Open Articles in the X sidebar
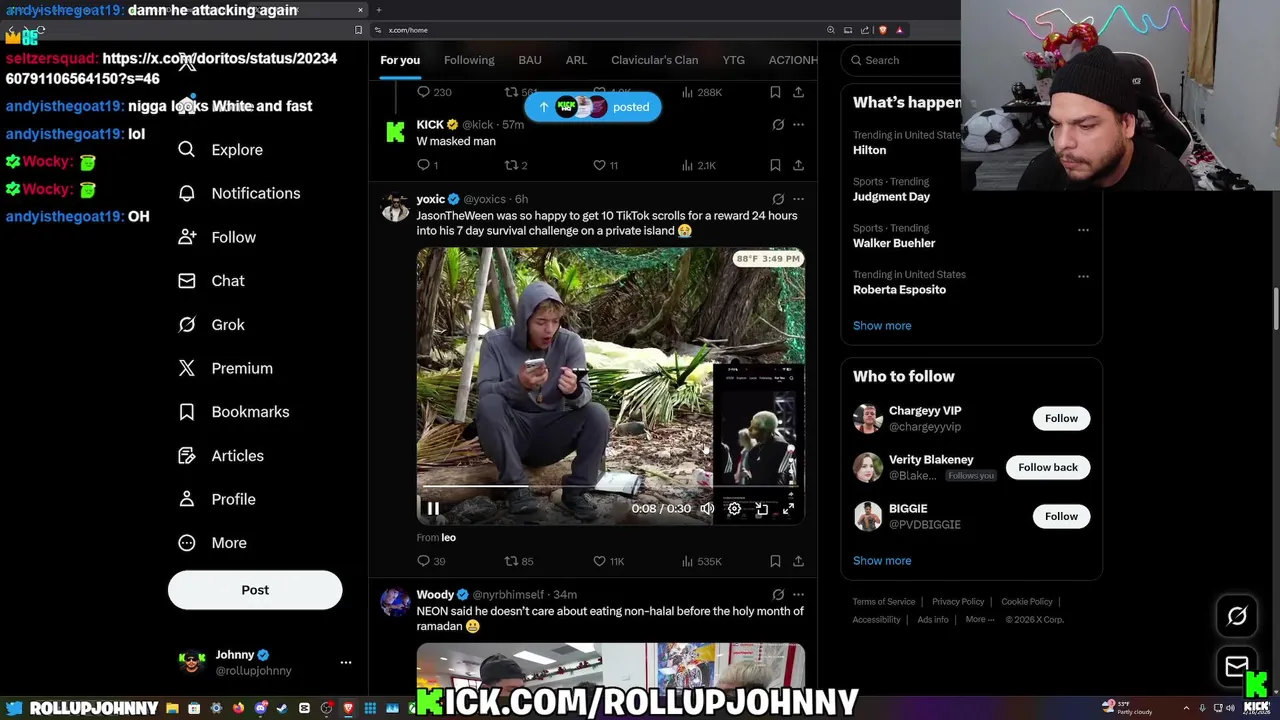 pos(220,456)
